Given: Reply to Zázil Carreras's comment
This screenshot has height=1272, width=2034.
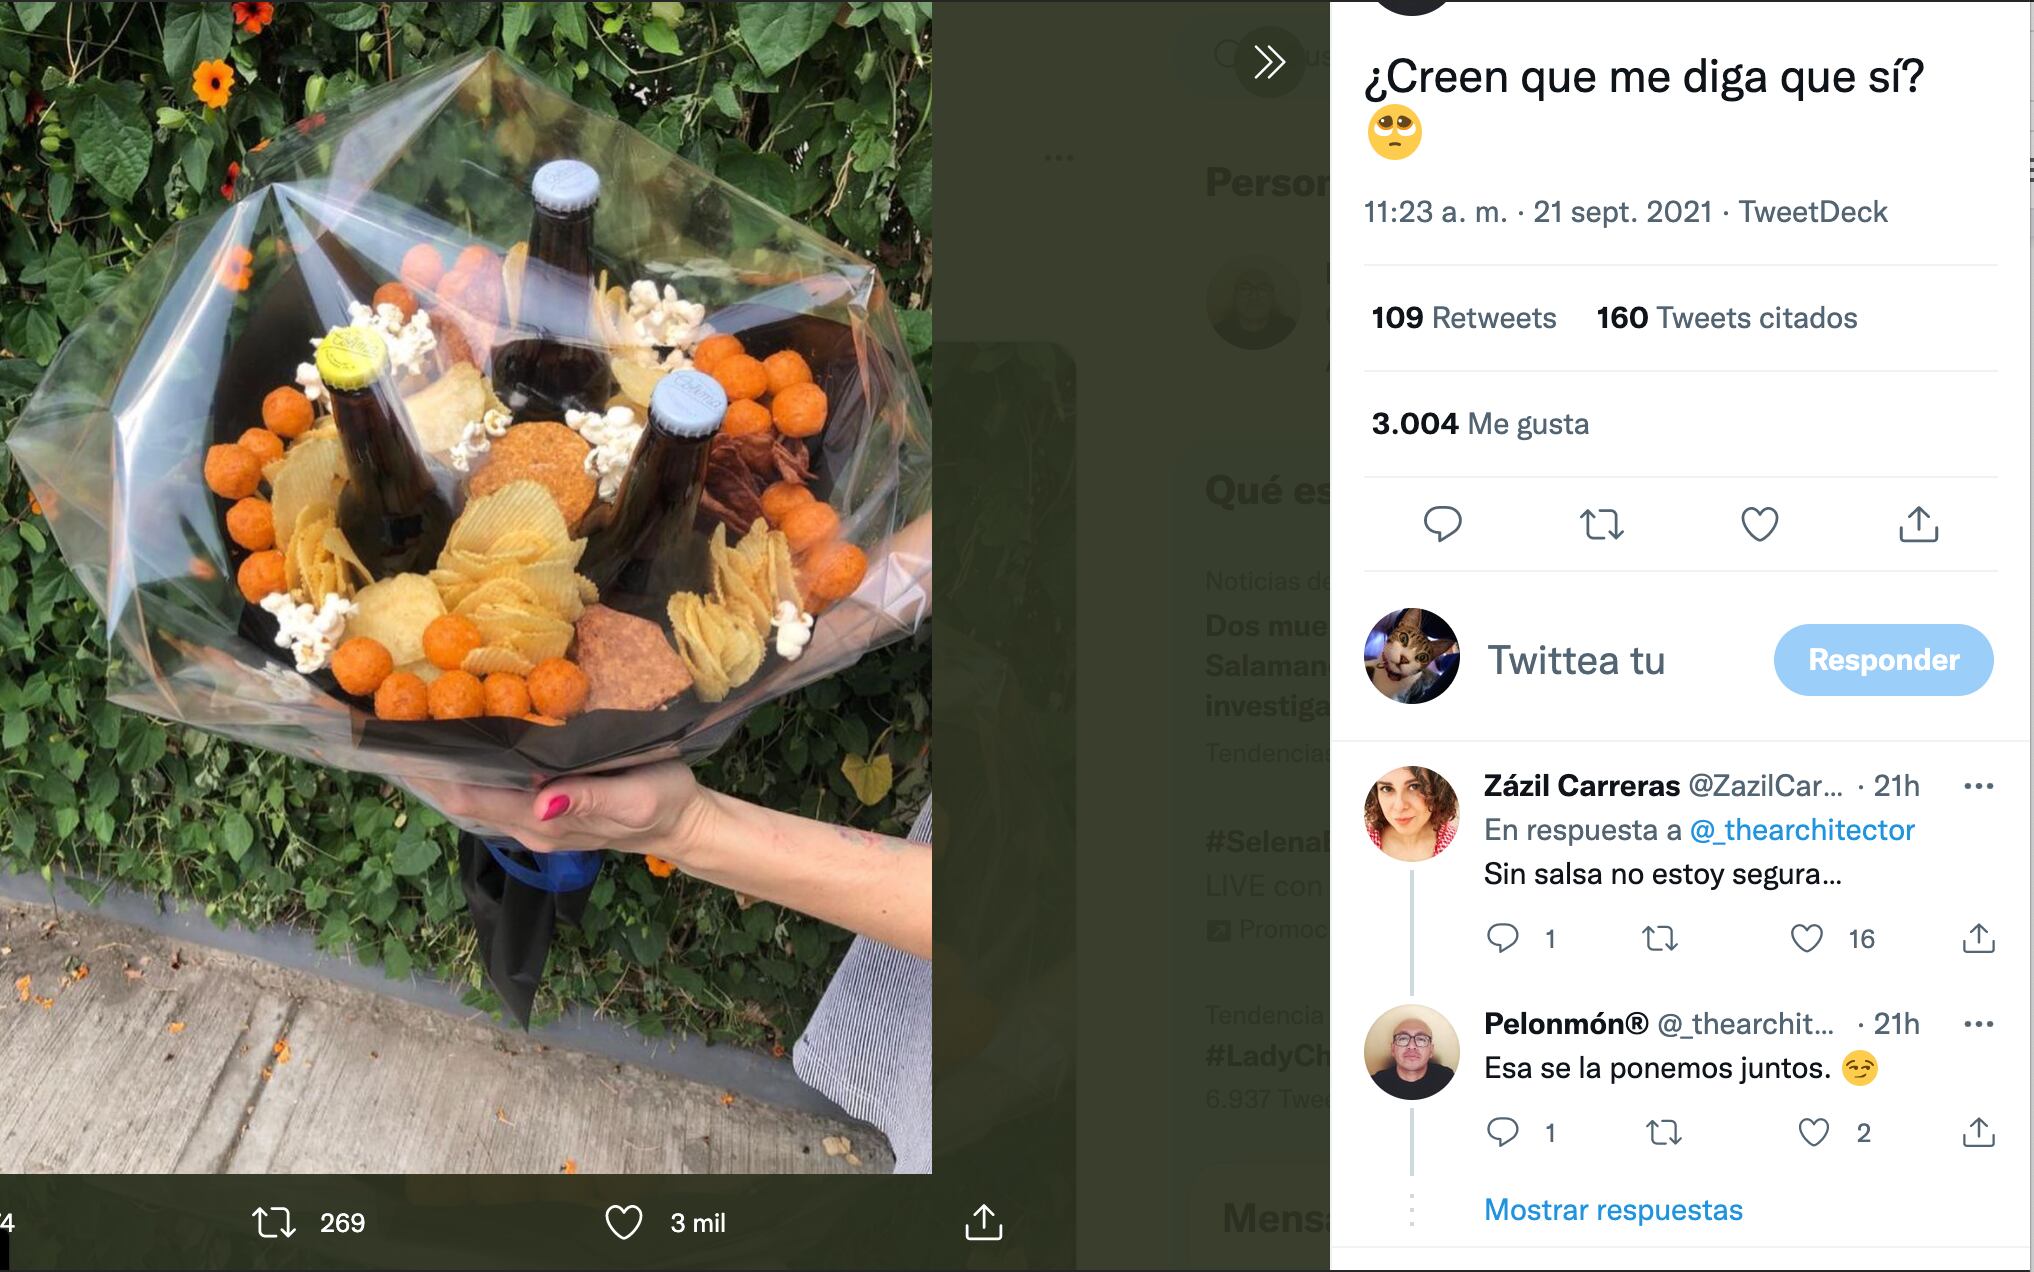Looking at the screenshot, I should [1502, 938].
